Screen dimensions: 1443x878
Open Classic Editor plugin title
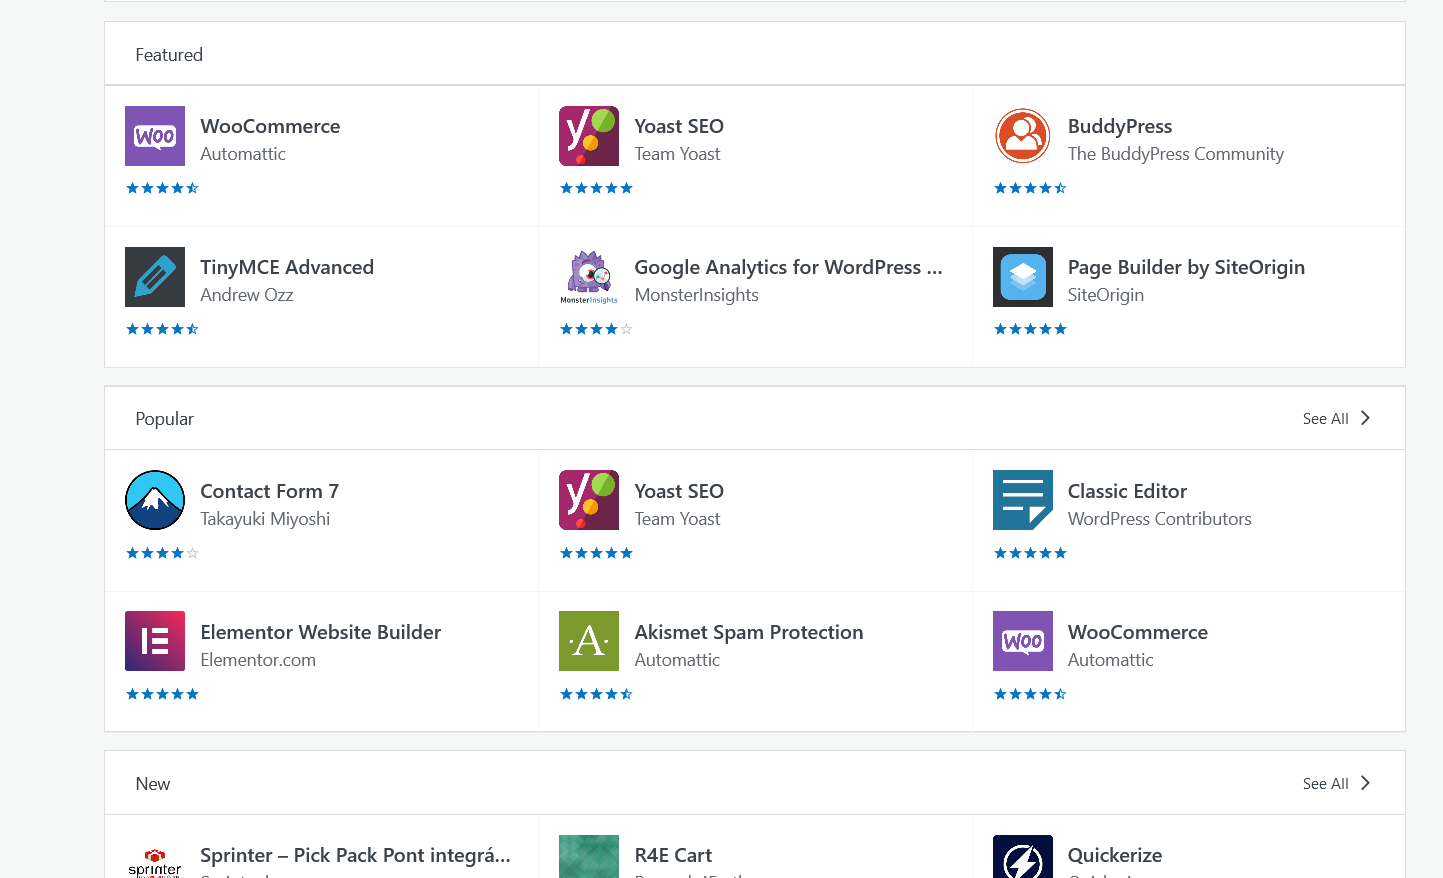1127,491
